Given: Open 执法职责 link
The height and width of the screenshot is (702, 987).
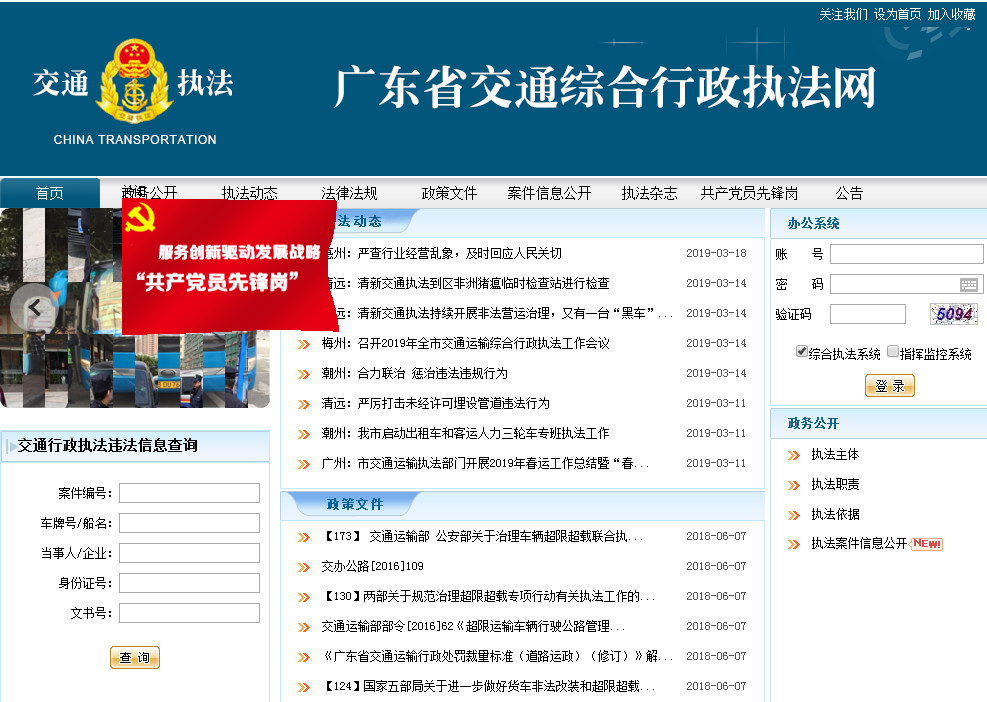Looking at the screenshot, I should click(x=835, y=484).
